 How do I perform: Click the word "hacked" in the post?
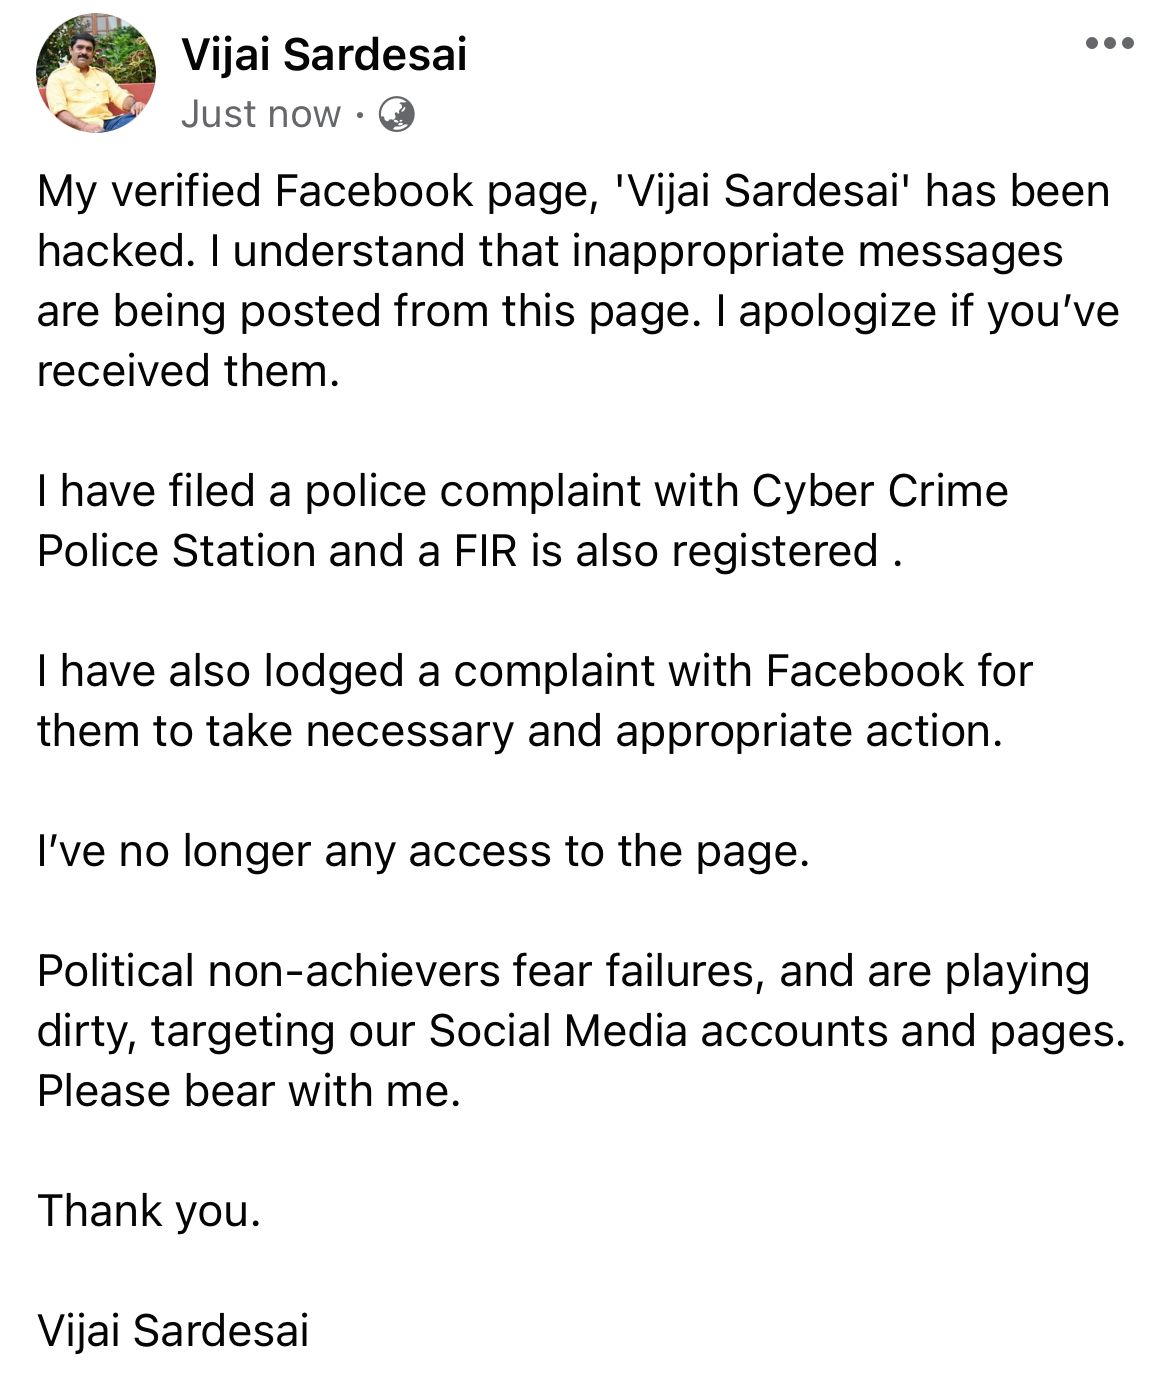(110, 251)
